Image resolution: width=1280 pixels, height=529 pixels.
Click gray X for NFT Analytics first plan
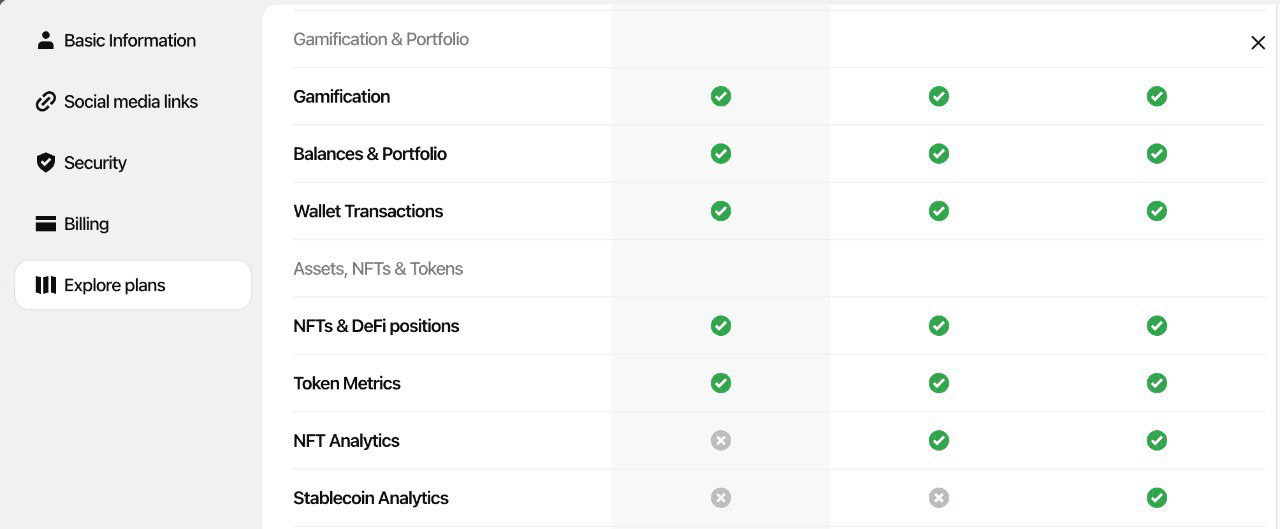(x=720, y=440)
